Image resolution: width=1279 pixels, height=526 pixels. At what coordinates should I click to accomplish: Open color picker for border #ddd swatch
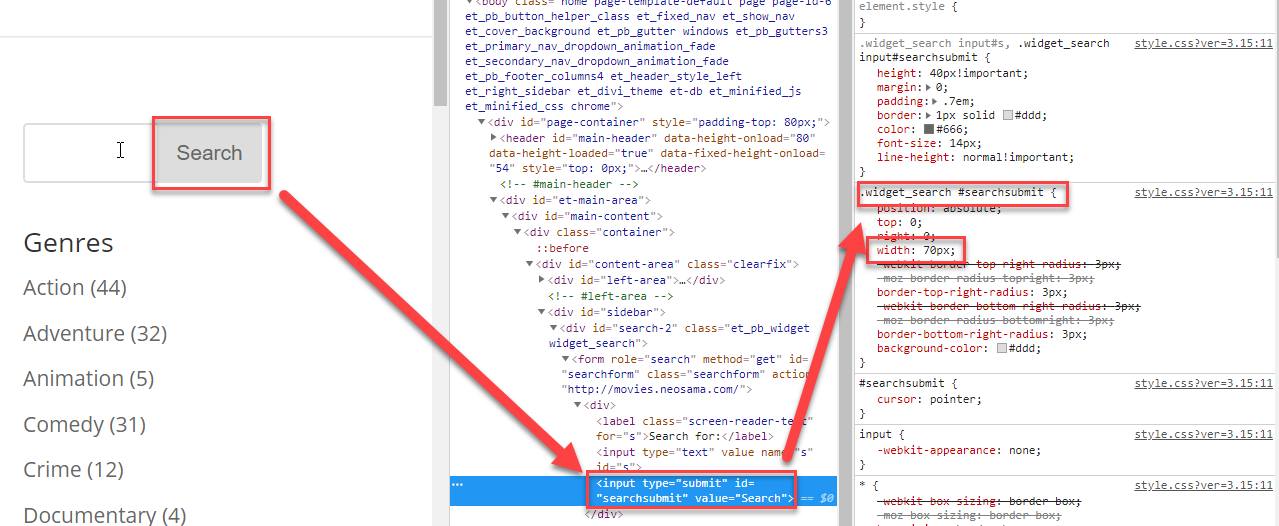pyautogui.click(x=1008, y=115)
